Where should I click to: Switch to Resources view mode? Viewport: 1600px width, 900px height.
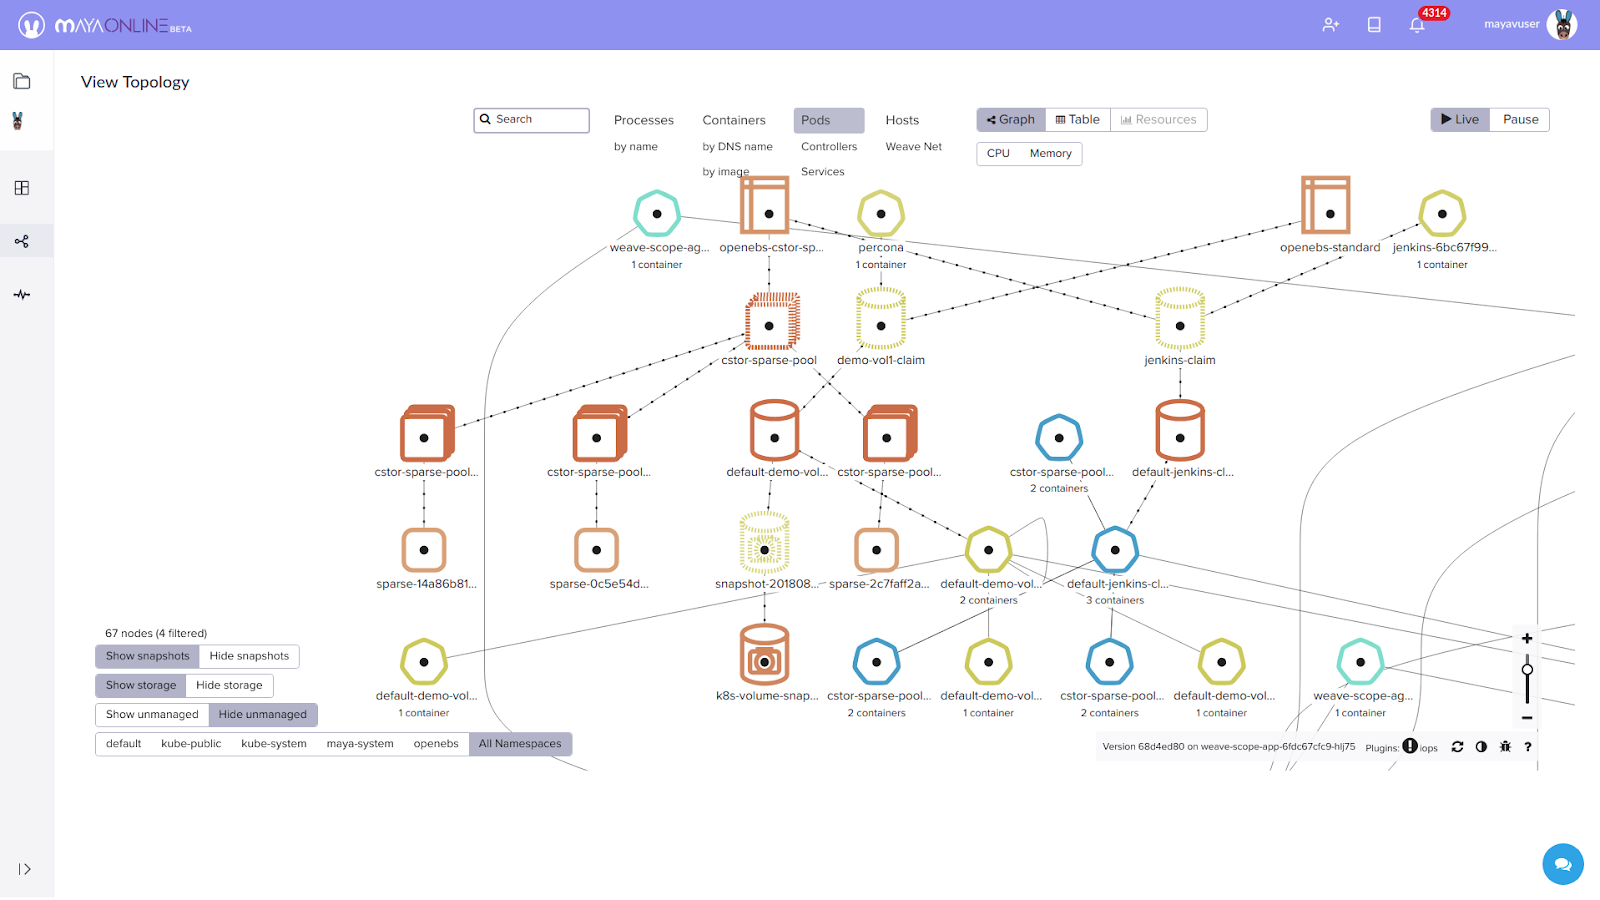(1159, 120)
